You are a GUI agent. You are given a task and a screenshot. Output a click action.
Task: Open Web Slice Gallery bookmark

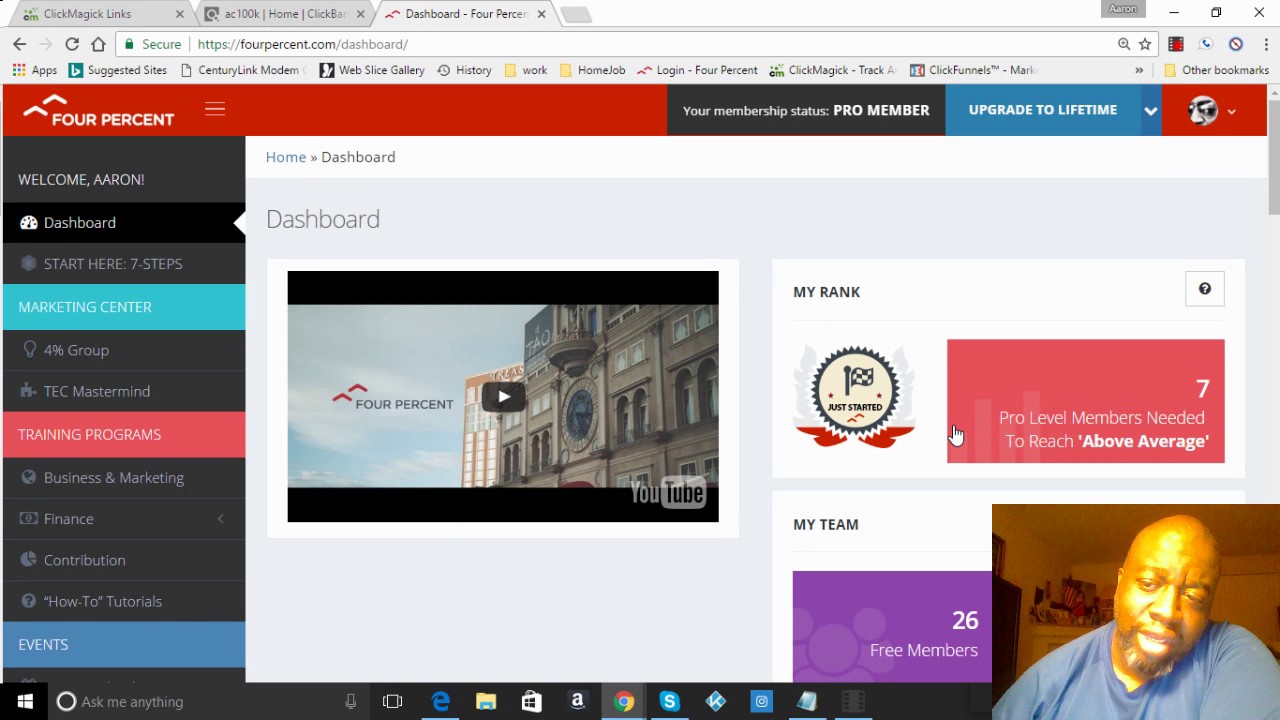[372, 70]
